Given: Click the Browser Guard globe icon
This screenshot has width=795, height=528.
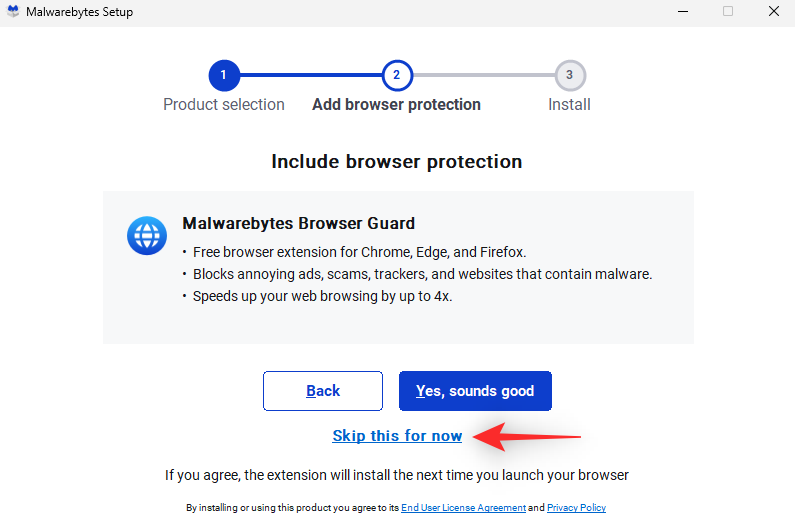Looking at the screenshot, I should click(x=147, y=235).
